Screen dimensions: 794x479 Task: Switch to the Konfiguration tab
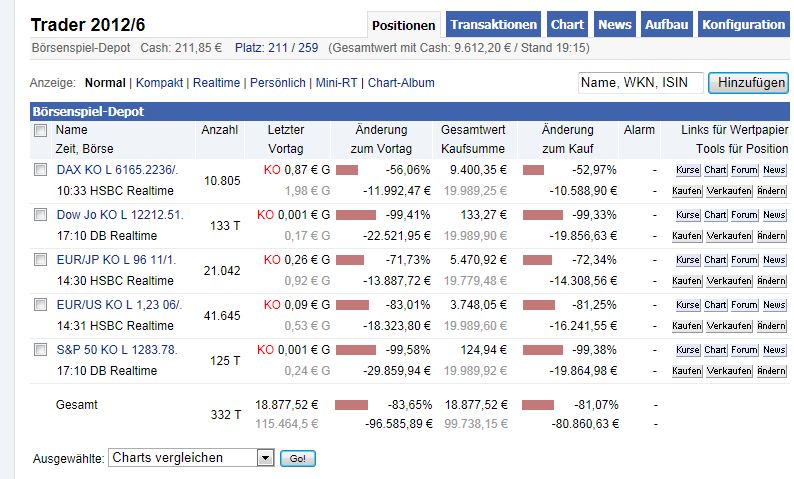click(x=743, y=25)
